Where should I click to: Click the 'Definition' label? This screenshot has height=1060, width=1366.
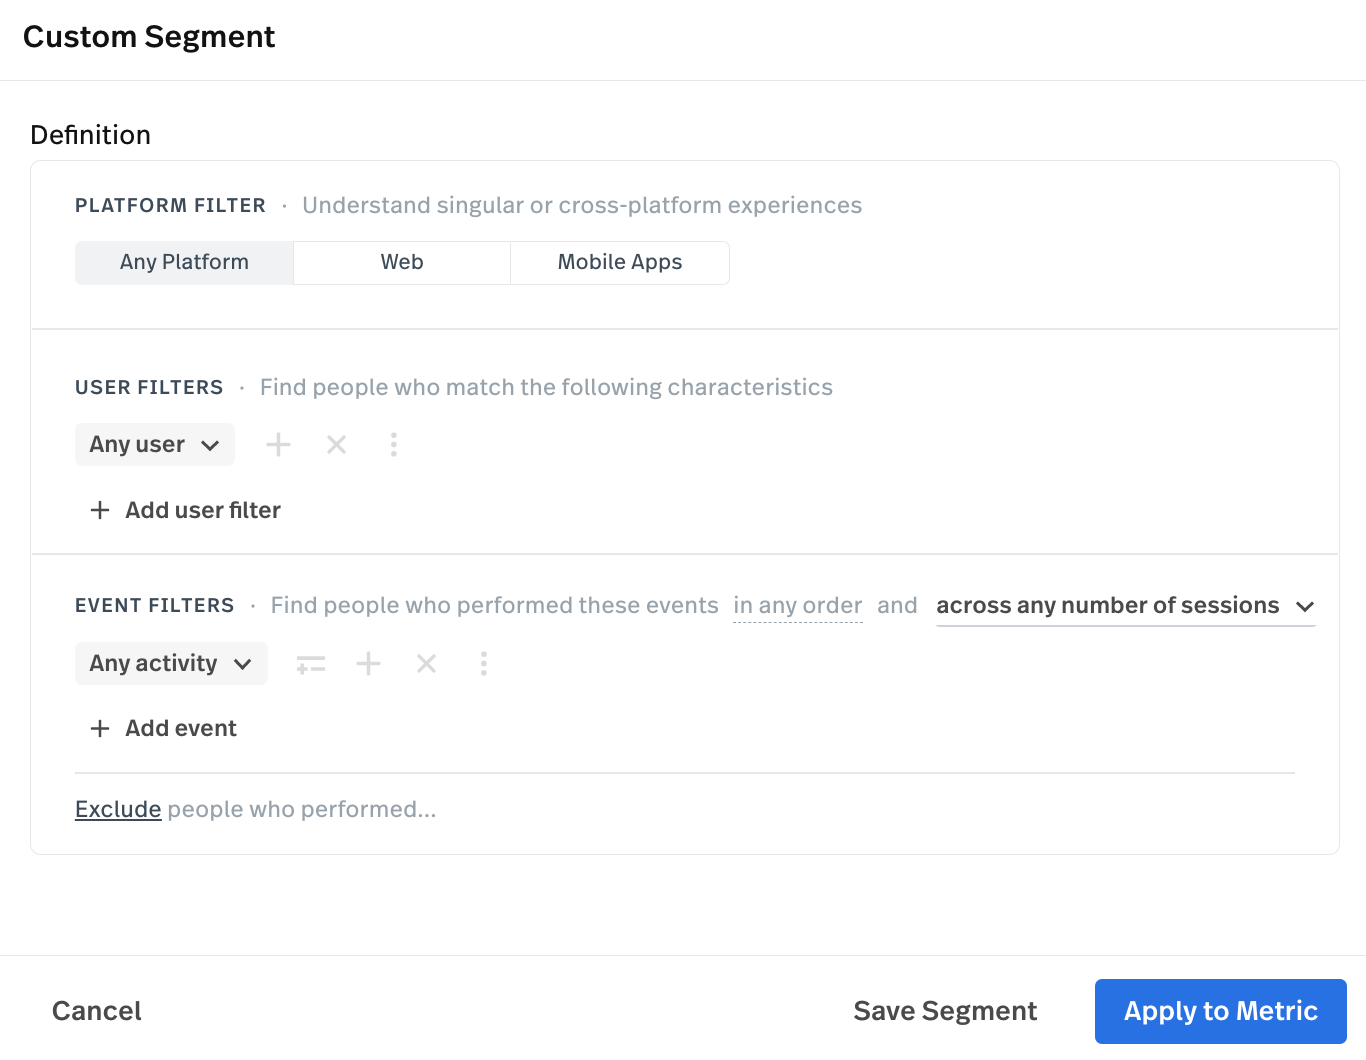click(91, 135)
